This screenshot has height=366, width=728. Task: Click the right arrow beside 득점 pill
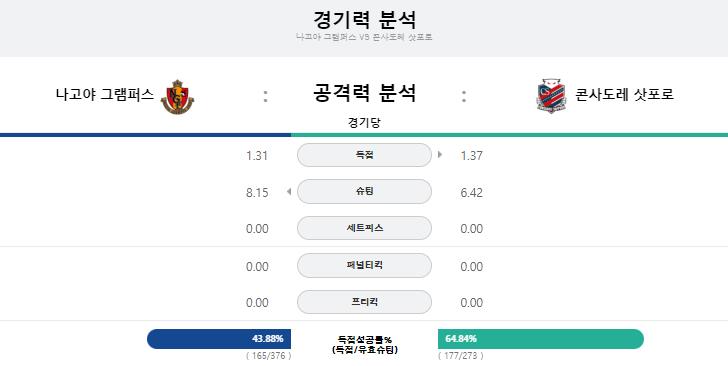(440, 155)
